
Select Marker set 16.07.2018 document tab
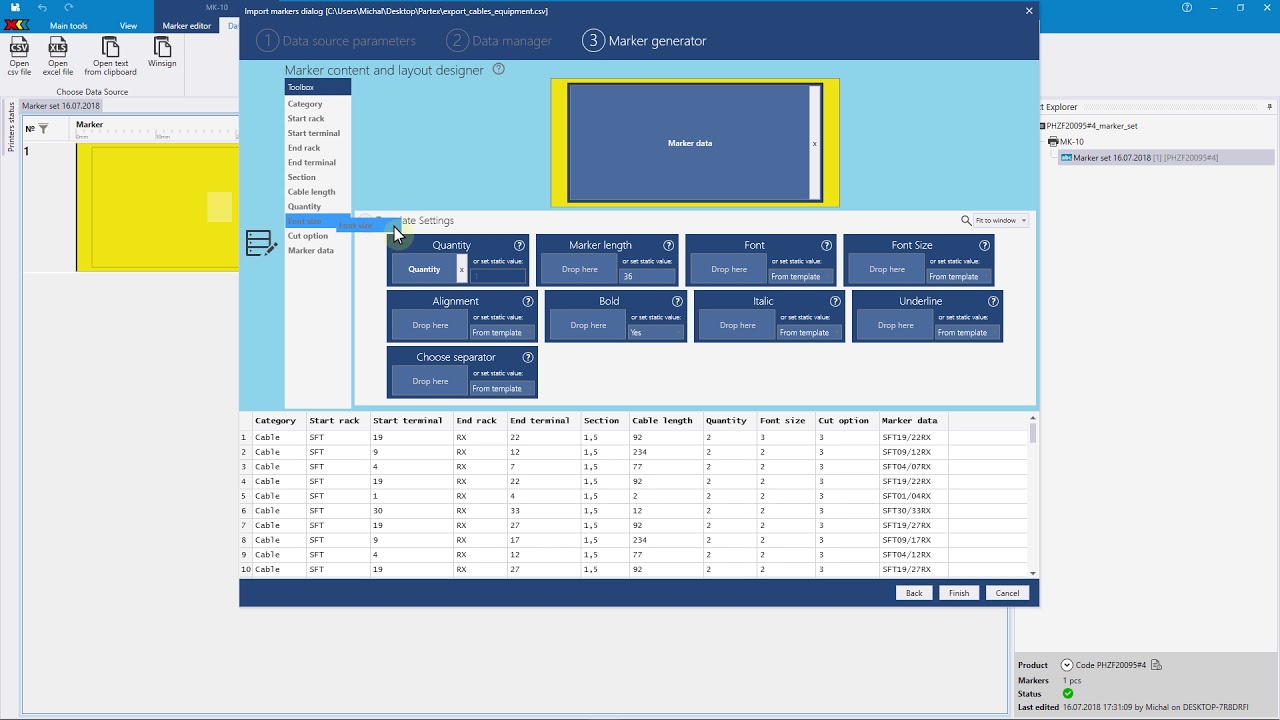61,106
